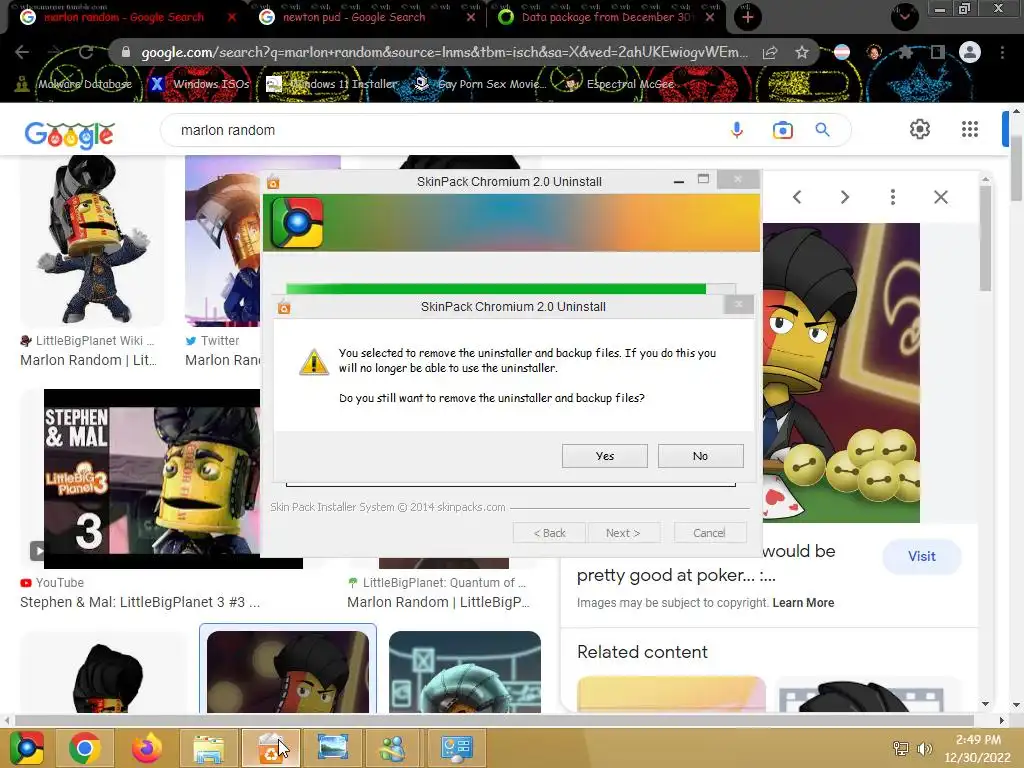Launch Firefox from the taskbar

pyautogui.click(x=146, y=748)
